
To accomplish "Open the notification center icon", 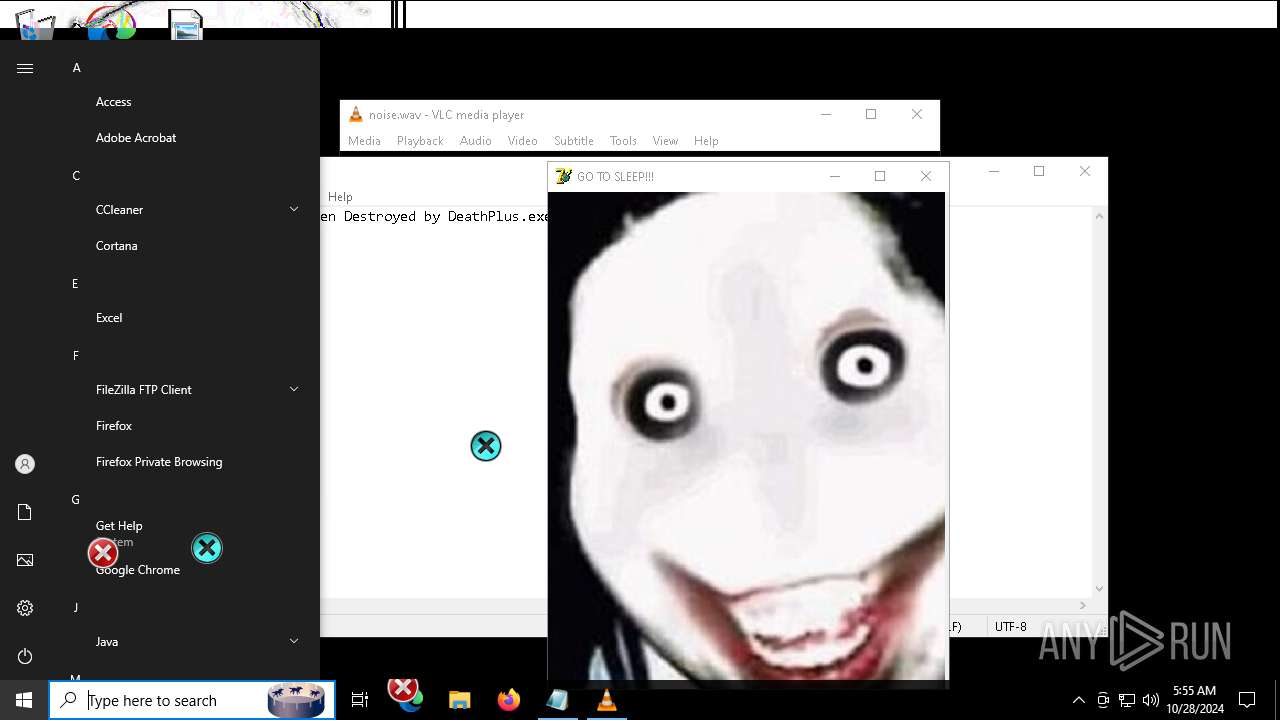I will point(1247,700).
